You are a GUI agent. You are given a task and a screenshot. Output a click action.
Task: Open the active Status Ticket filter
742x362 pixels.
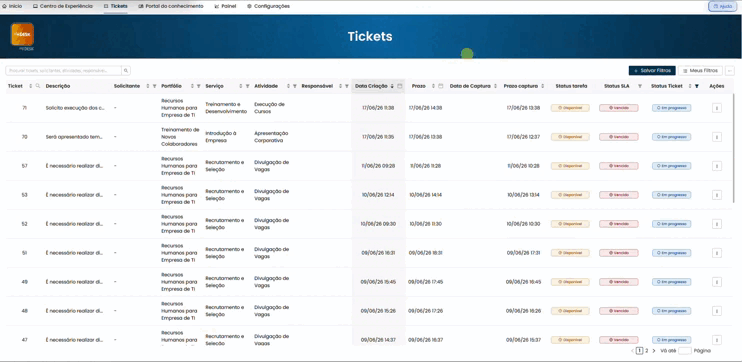[x=696, y=86]
